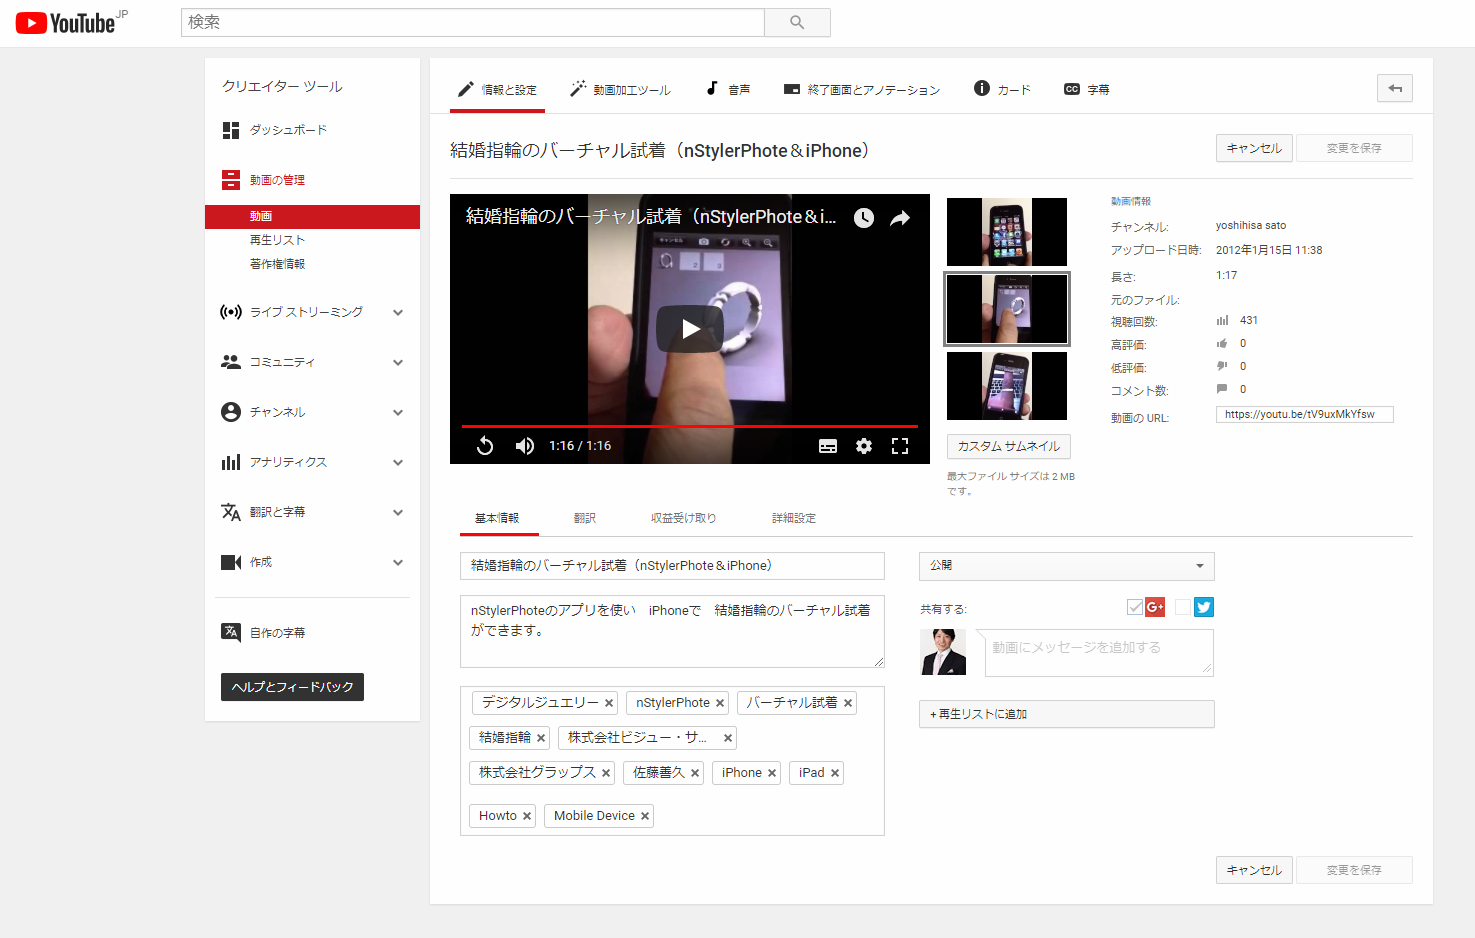Click カスタム サムネイル button
Image resolution: width=1475 pixels, height=938 pixels.
(1008, 447)
